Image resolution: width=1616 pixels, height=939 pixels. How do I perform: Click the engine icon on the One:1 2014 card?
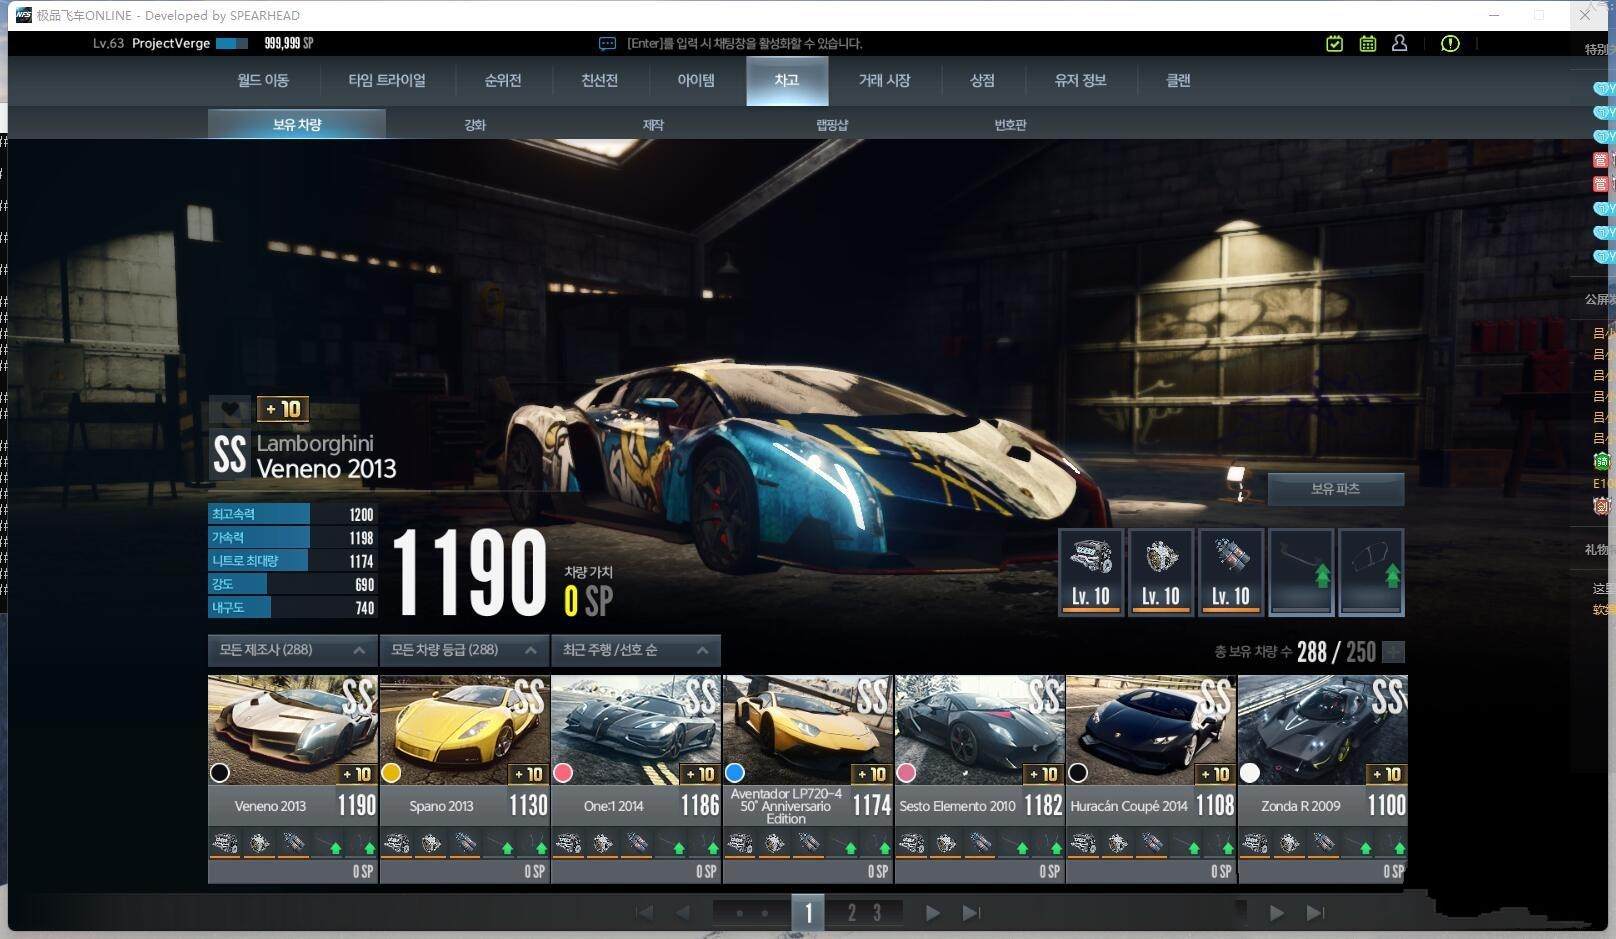(569, 845)
